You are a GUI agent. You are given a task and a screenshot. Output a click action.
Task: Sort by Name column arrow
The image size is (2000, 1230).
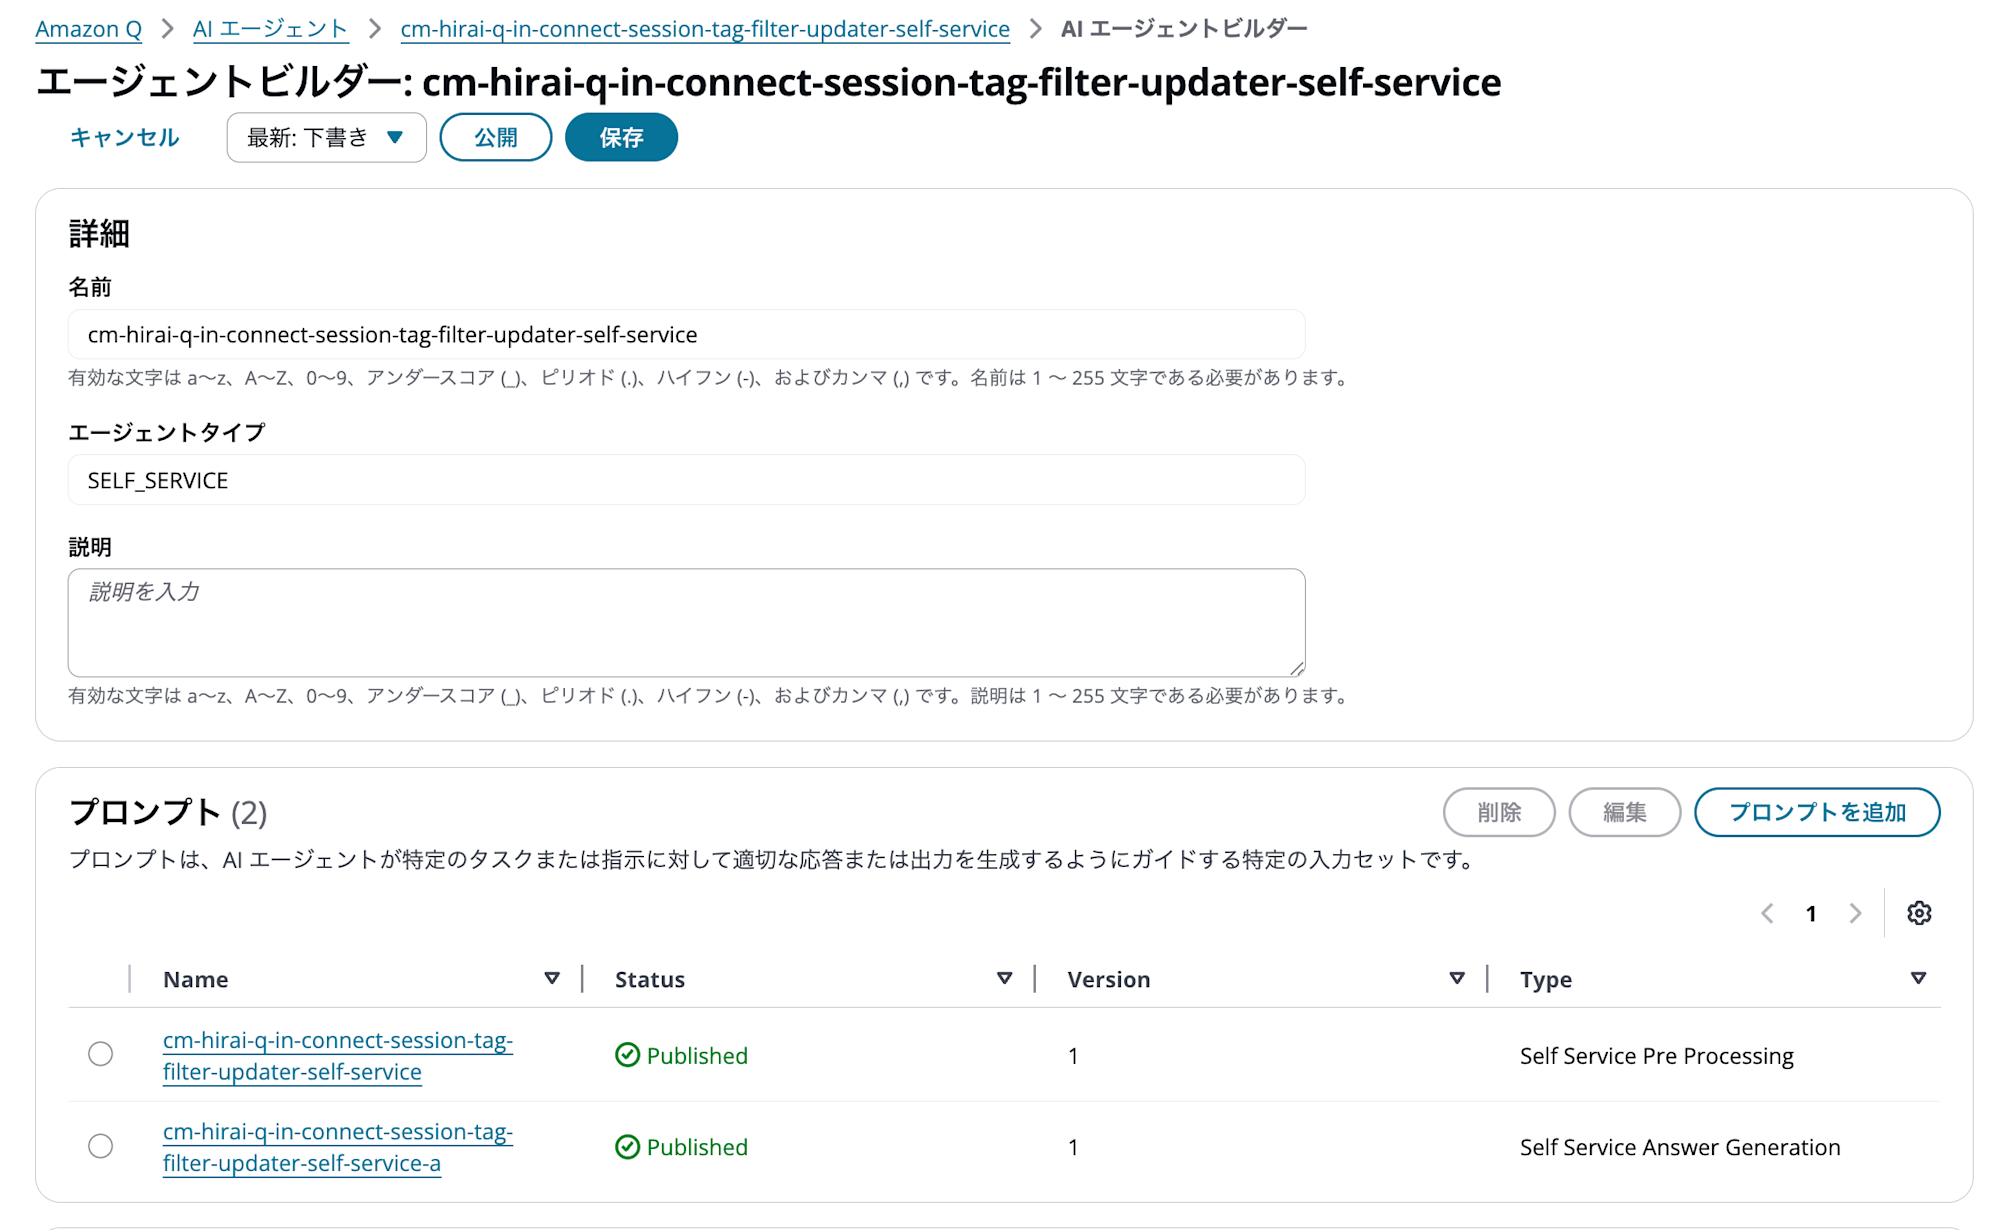(x=551, y=978)
